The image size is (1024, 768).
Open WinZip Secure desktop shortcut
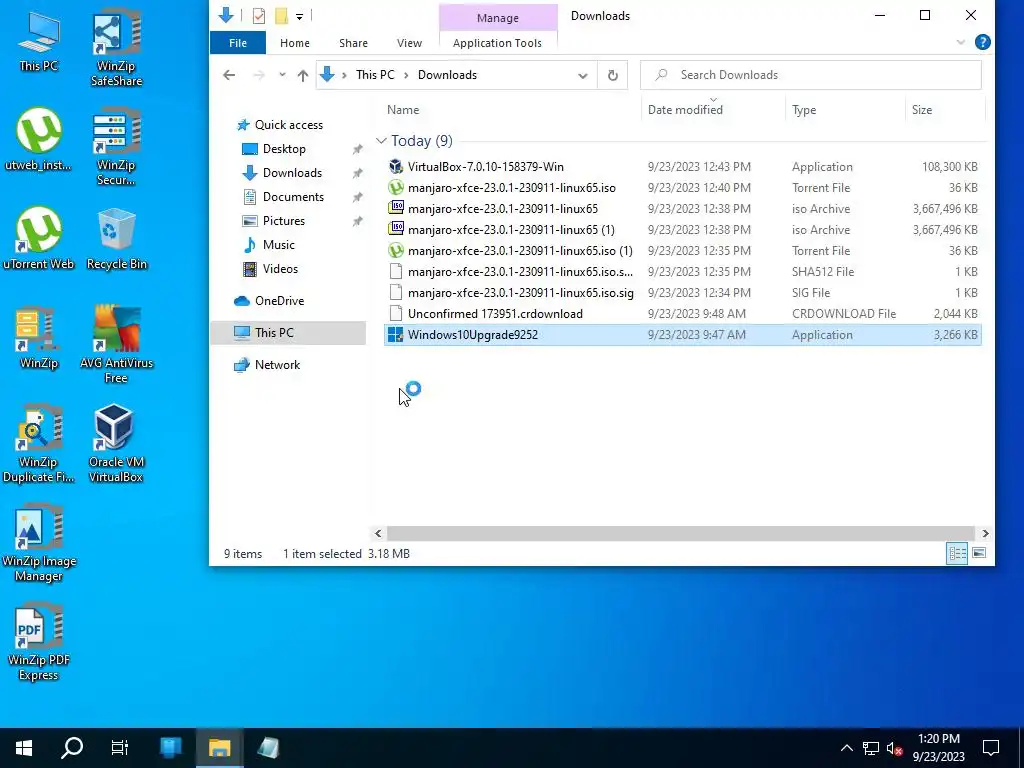[x=116, y=146]
